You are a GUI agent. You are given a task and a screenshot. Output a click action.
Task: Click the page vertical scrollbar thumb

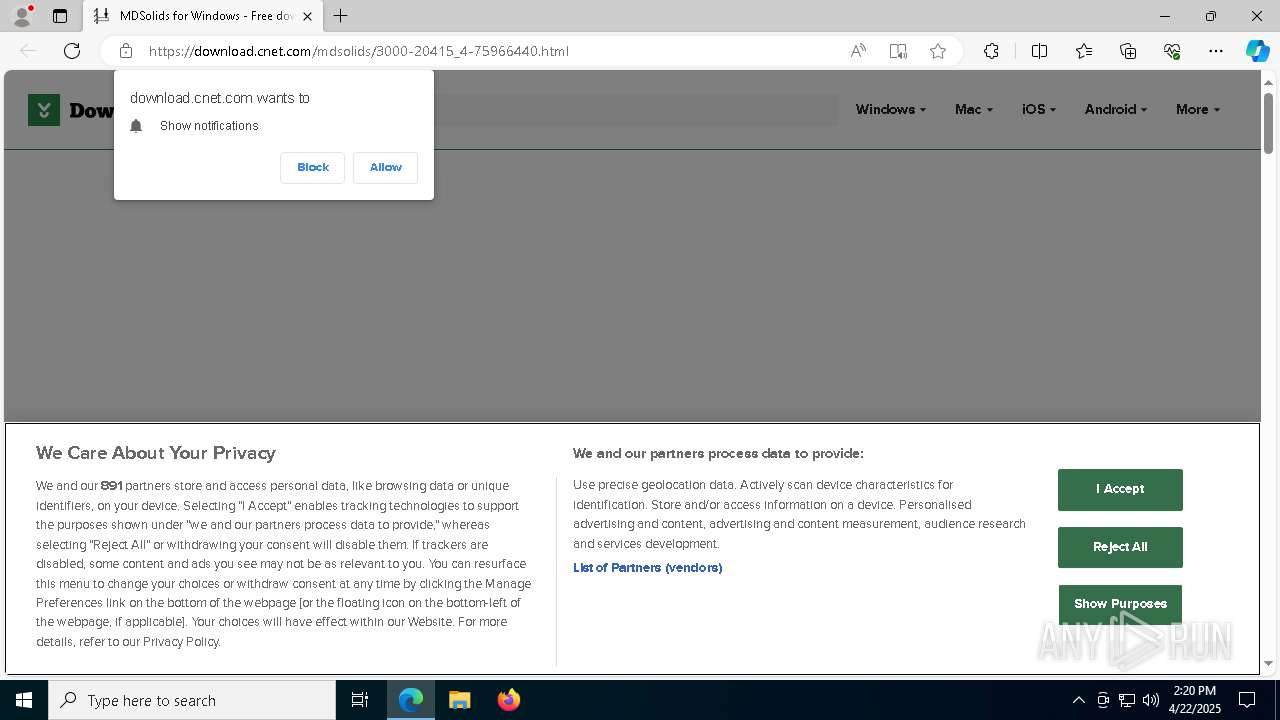[x=1268, y=123]
